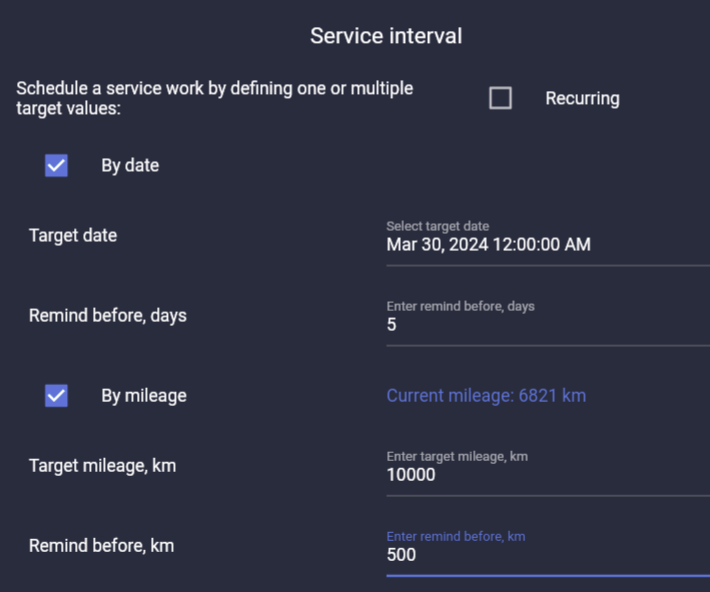Click the Recurring label text

(x=582, y=98)
